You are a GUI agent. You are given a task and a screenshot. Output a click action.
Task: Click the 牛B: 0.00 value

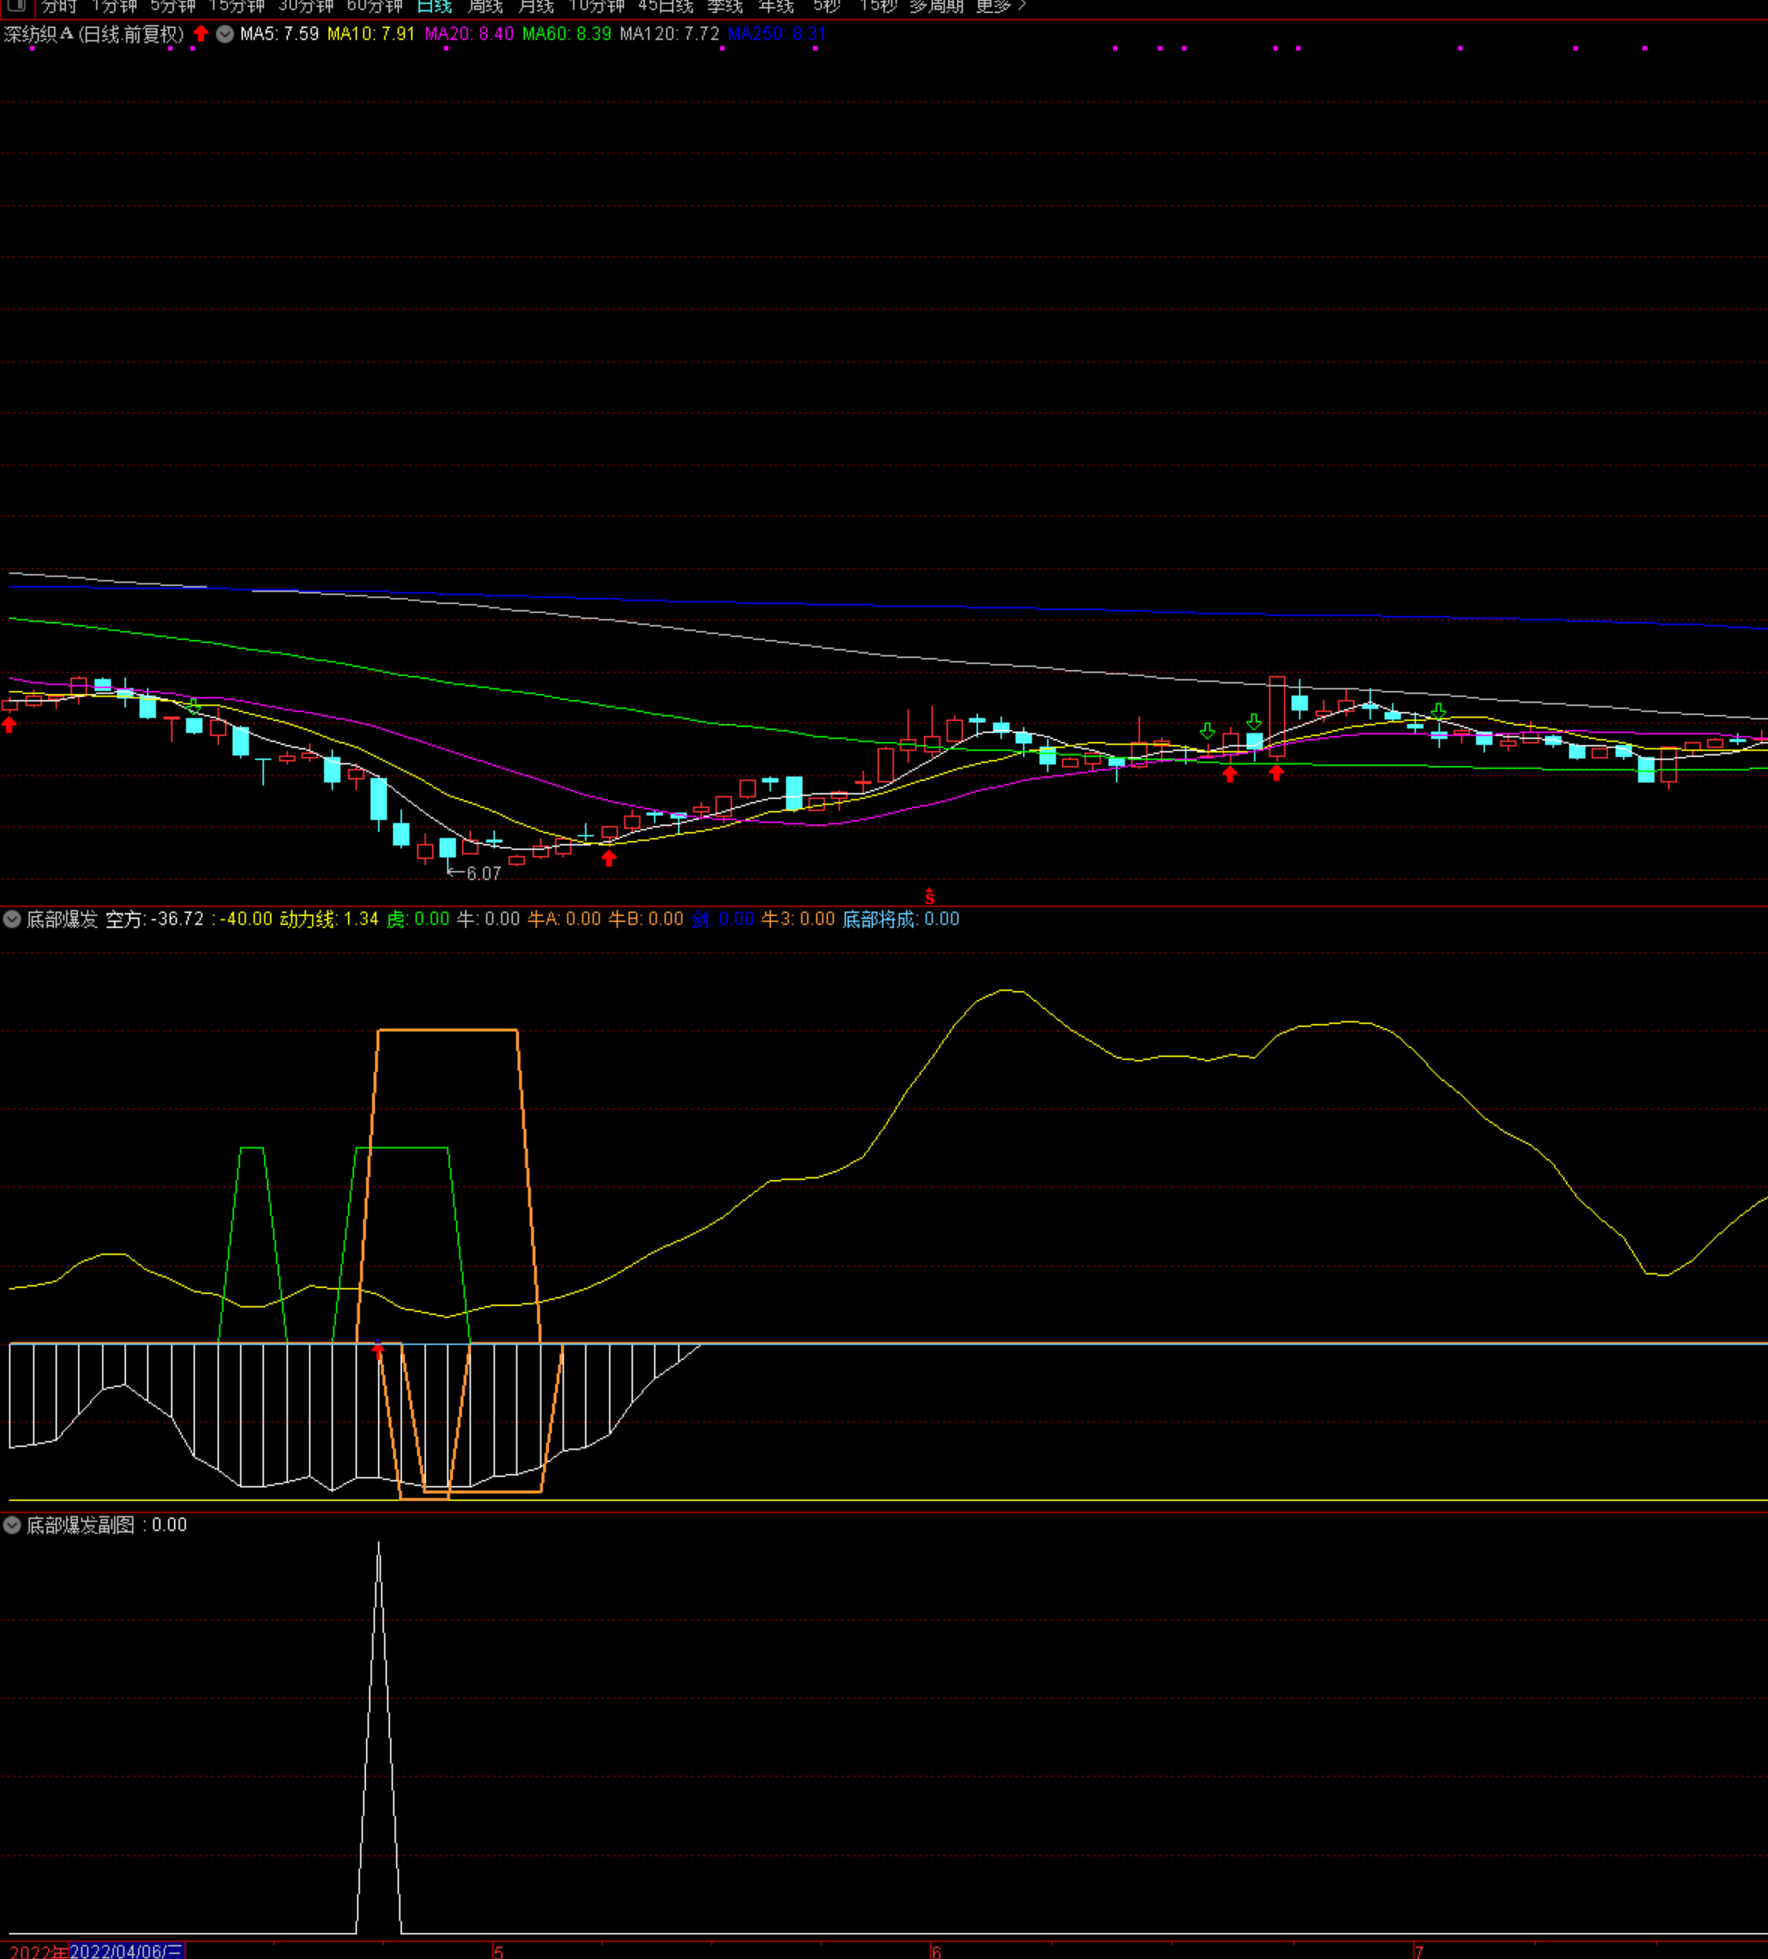click(647, 919)
